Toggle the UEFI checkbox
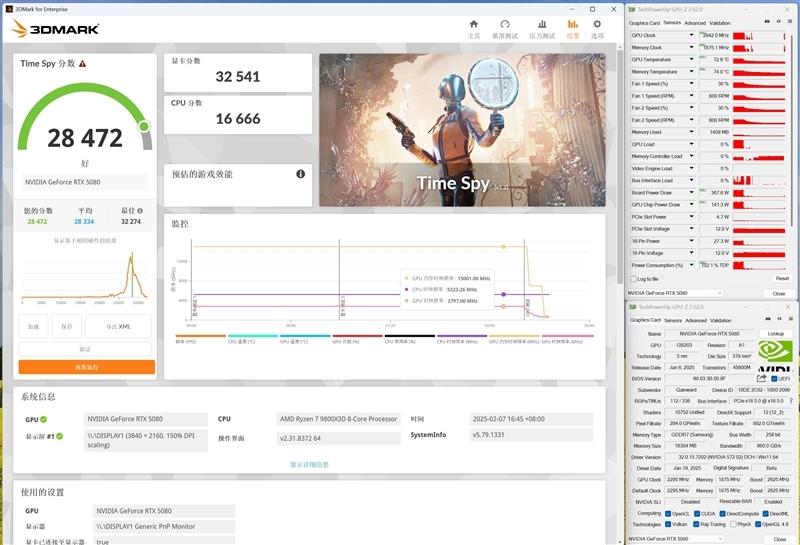The height and width of the screenshot is (545, 800). click(774, 379)
